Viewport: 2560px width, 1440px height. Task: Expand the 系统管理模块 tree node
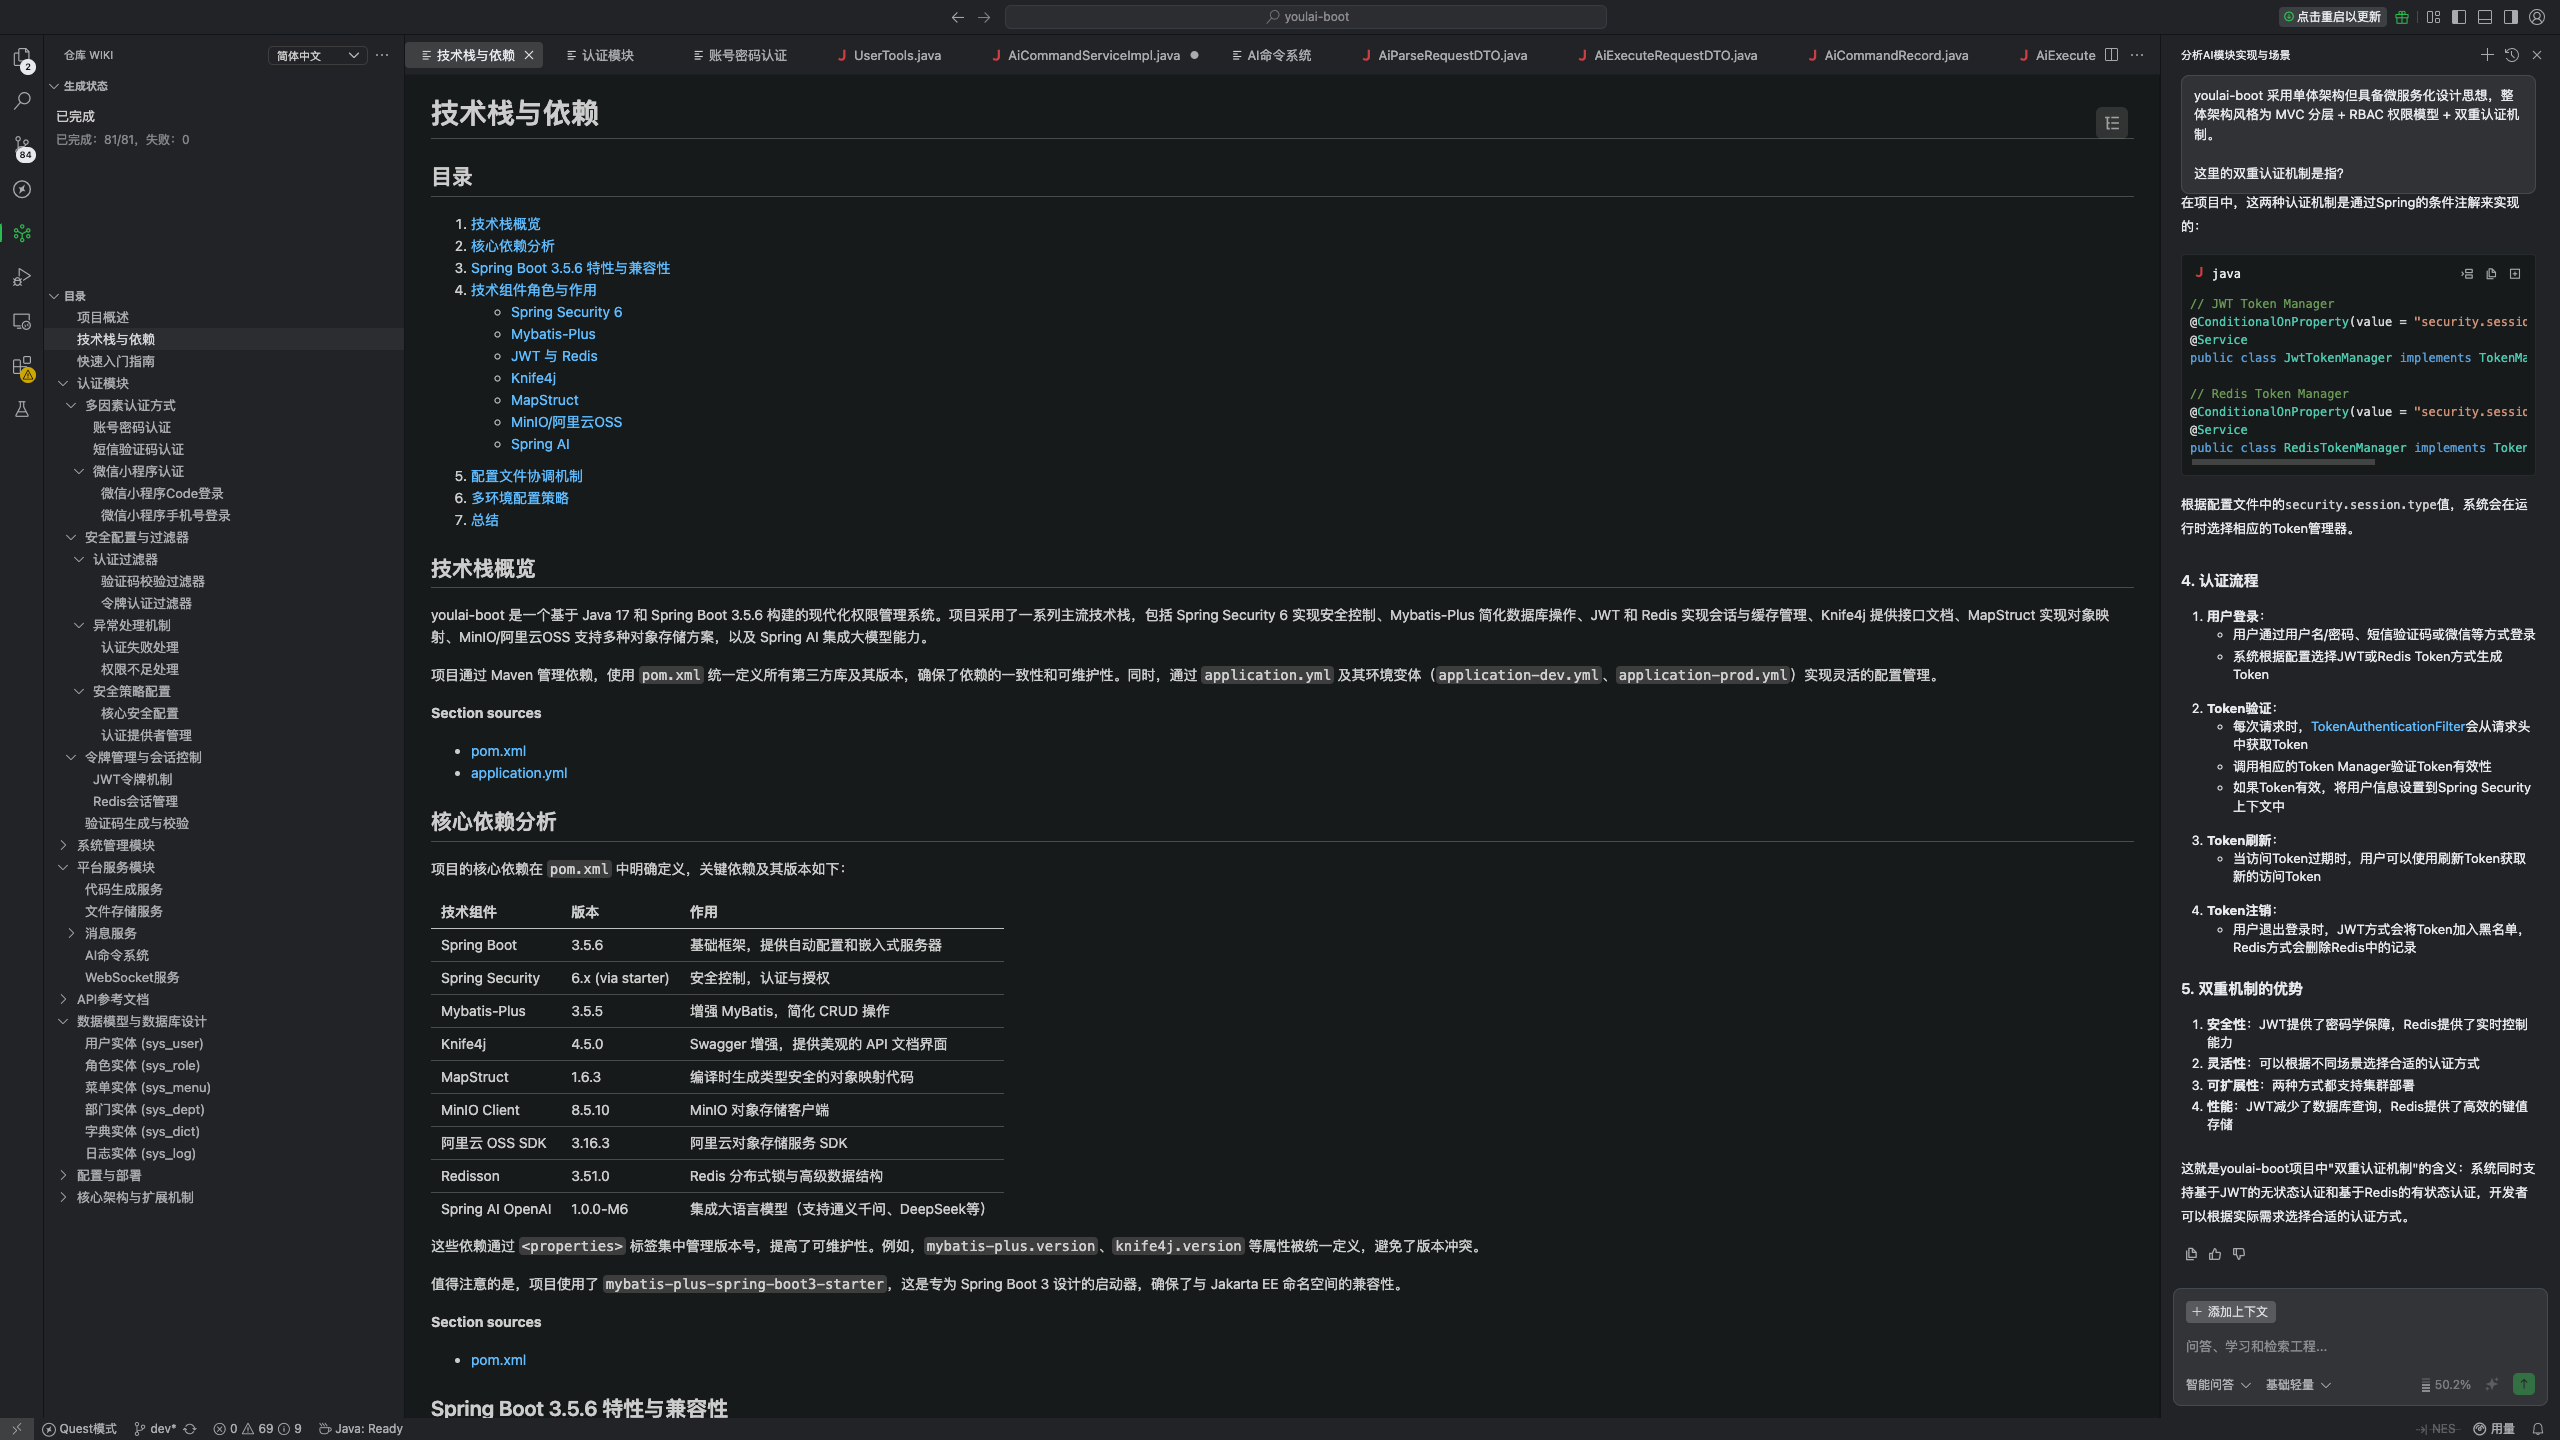point(116,845)
